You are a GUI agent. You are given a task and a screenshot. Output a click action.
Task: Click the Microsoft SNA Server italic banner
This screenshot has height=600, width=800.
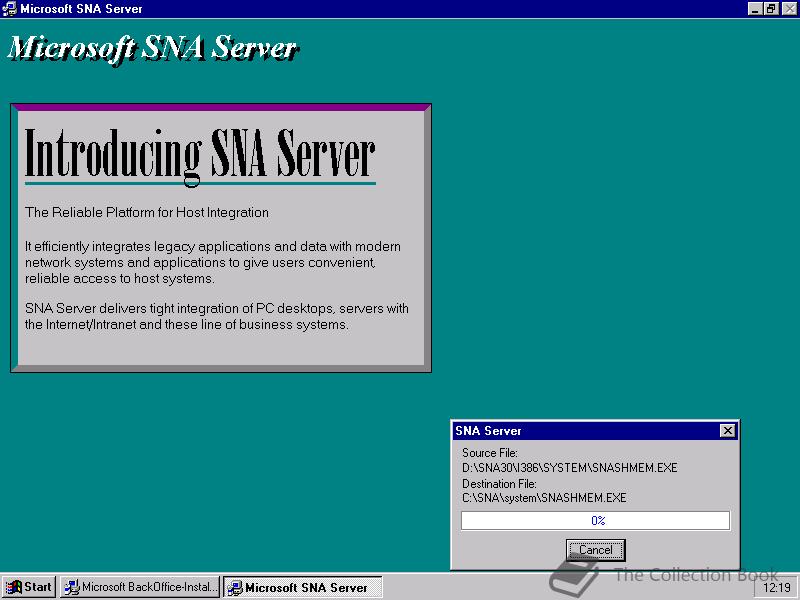[153, 49]
